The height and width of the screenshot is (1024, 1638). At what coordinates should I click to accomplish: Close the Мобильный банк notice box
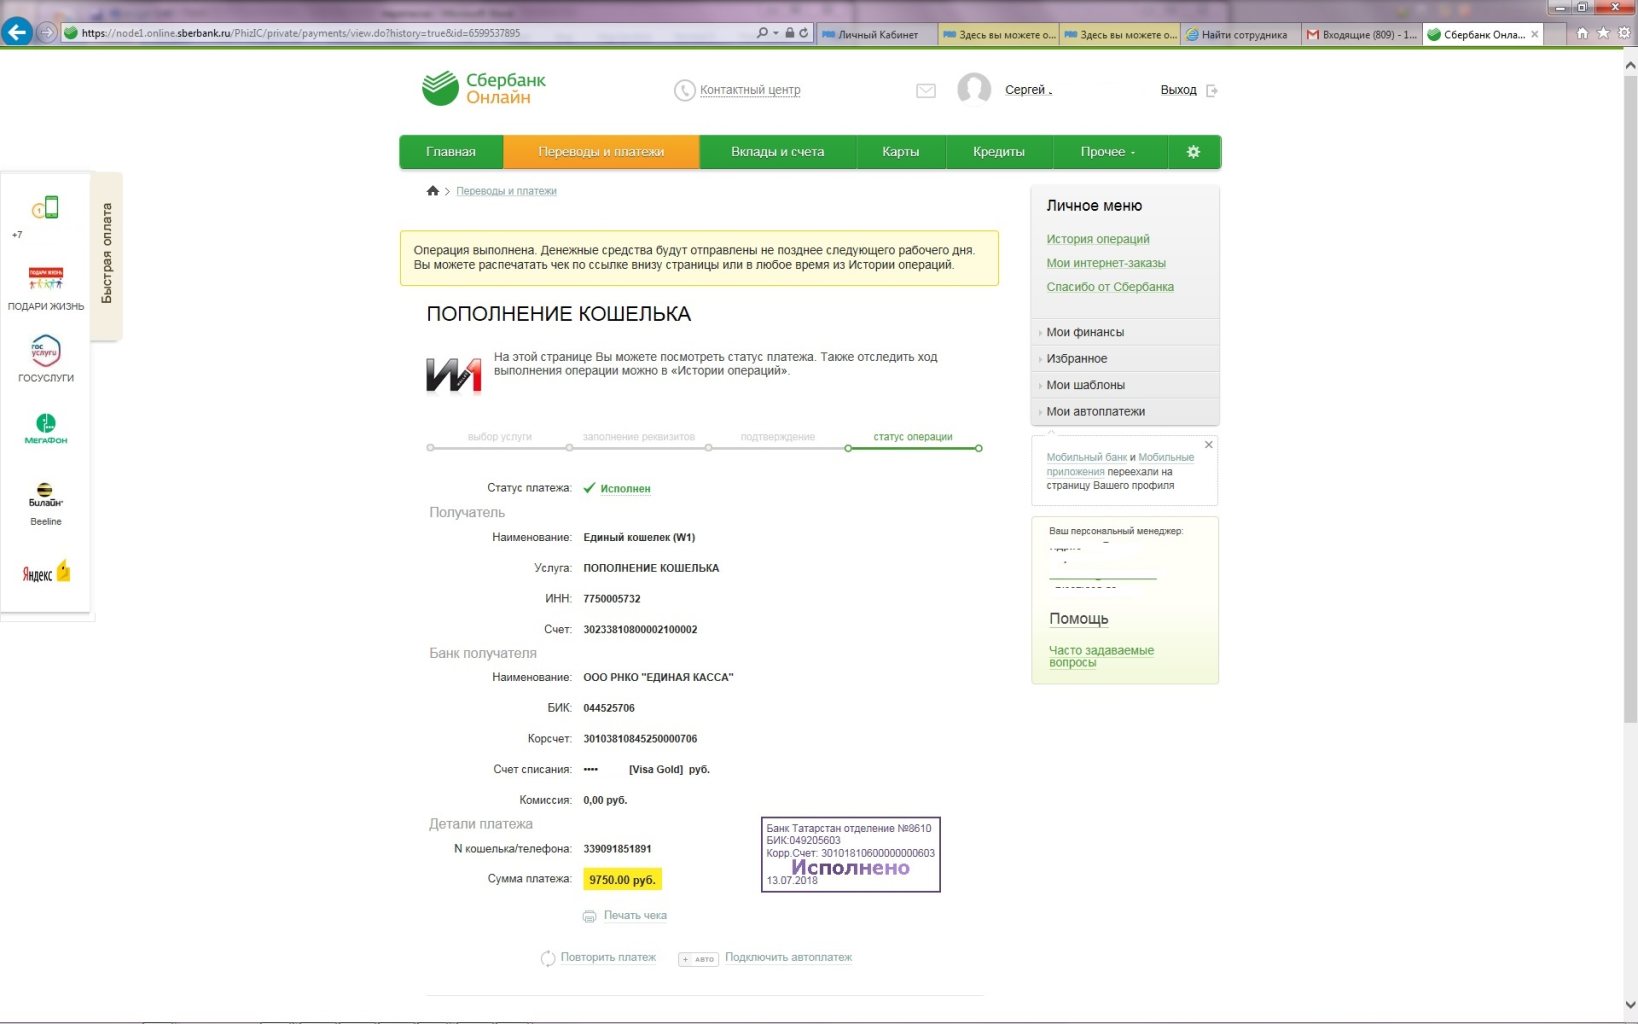click(x=1209, y=445)
